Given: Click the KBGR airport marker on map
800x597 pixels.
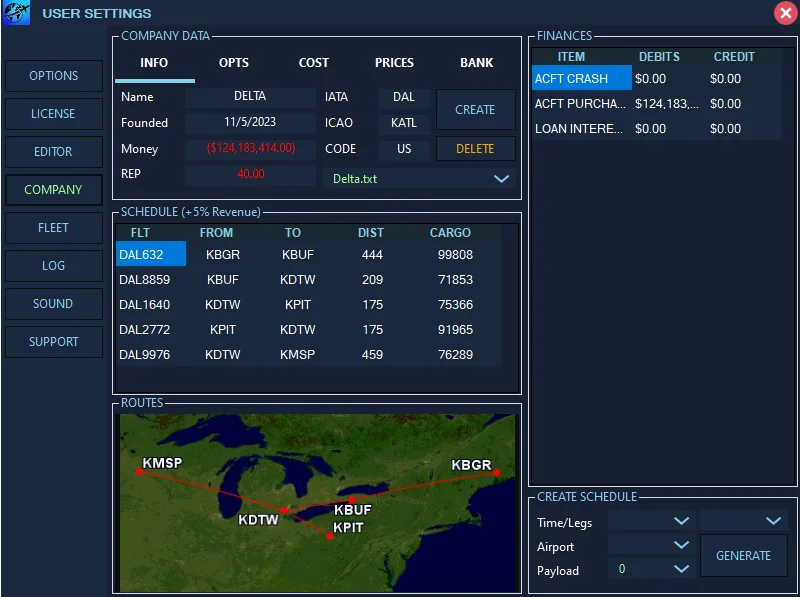Looking at the screenshot, I should point(497,473).
